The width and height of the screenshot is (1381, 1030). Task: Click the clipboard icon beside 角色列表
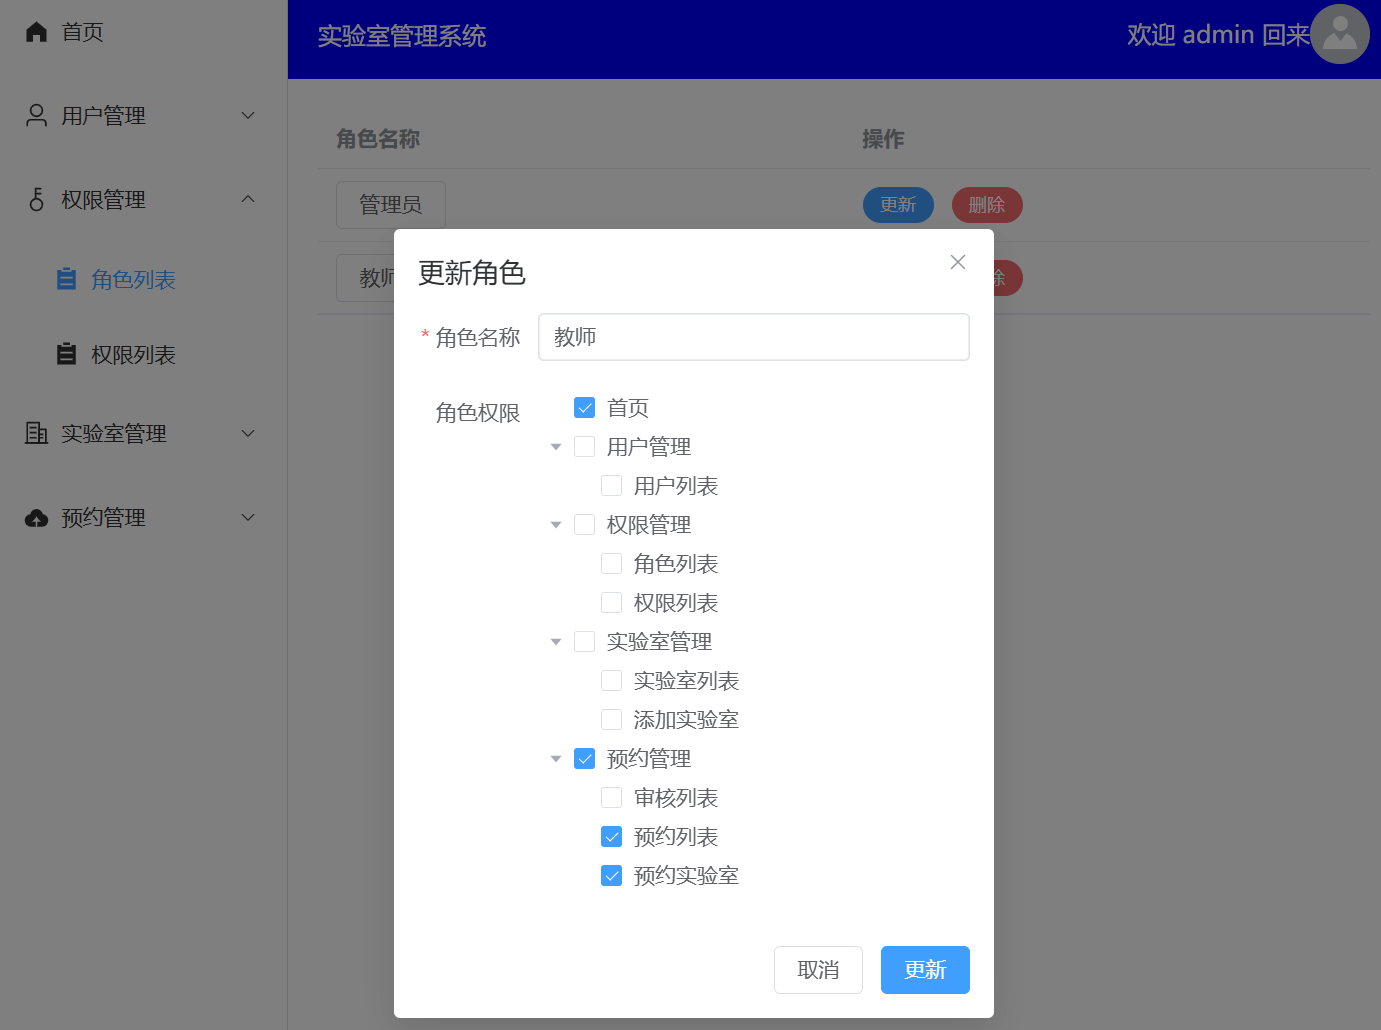point(67,279)
